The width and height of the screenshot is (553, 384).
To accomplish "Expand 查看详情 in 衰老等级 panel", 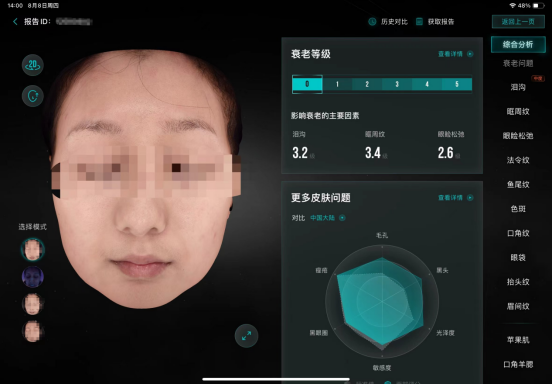I will [450, 54].
